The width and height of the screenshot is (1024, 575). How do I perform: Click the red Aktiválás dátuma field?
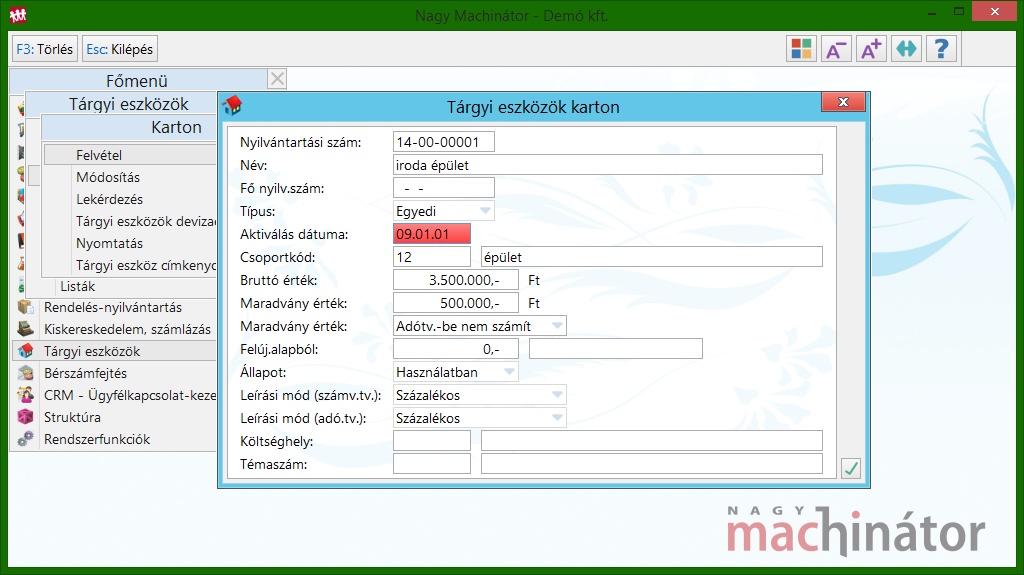[432, 234]
